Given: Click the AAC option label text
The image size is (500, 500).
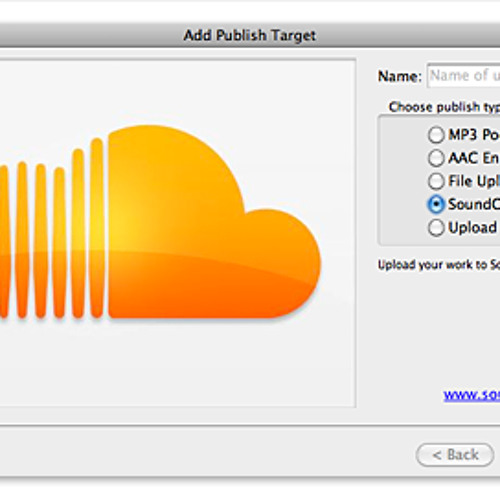Looking at the screenshot, I should coord(474,158).
